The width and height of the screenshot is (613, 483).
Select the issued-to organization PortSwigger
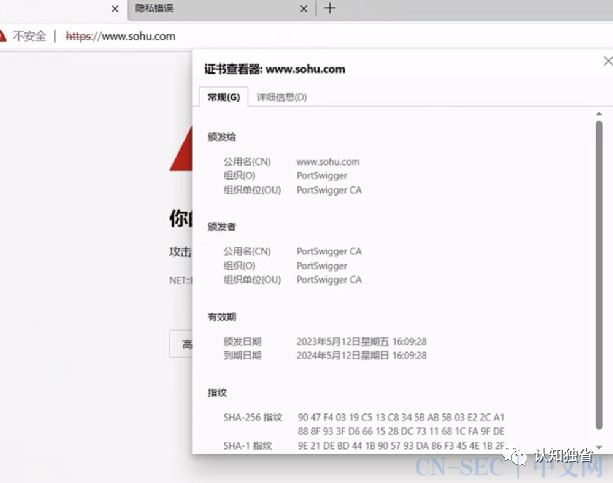pyautogui.click(x=322, y=176)
